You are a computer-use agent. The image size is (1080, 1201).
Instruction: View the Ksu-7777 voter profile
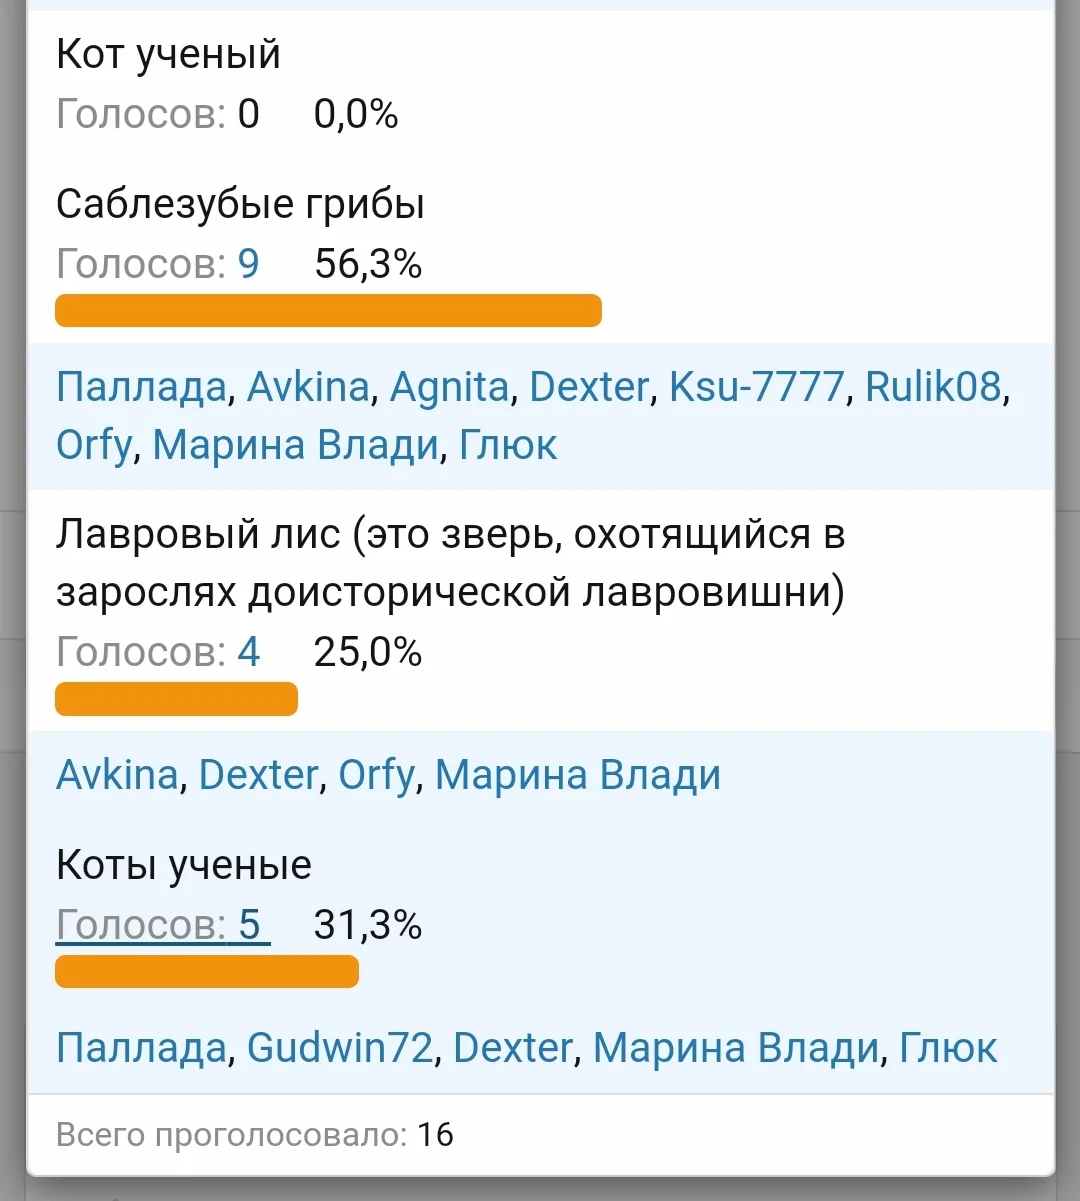[757, 386]
